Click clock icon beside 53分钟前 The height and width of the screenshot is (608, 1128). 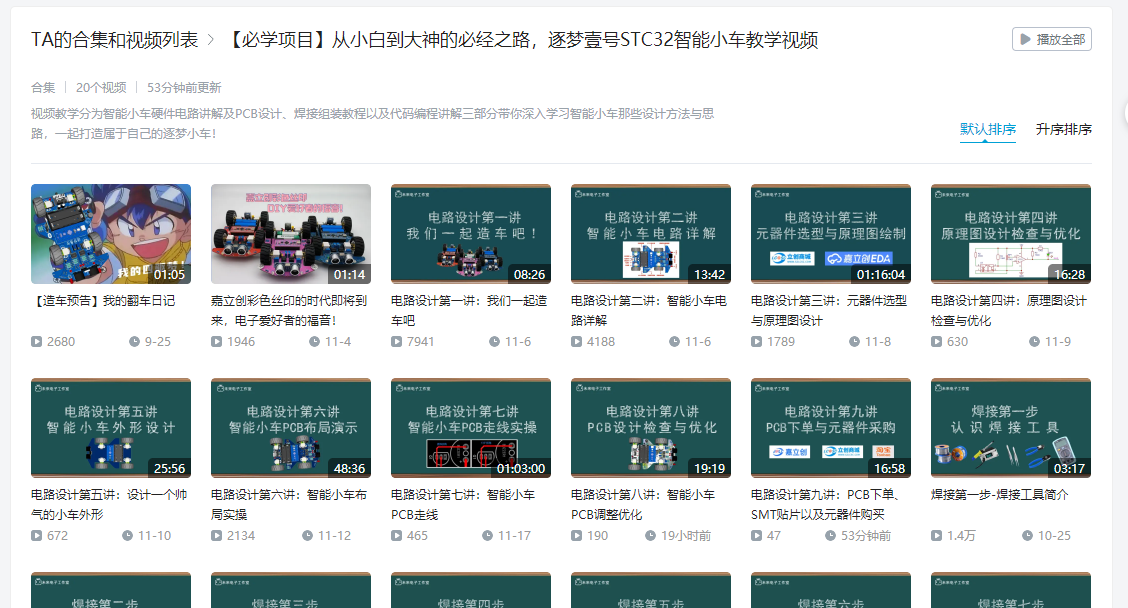pos(830,536)
